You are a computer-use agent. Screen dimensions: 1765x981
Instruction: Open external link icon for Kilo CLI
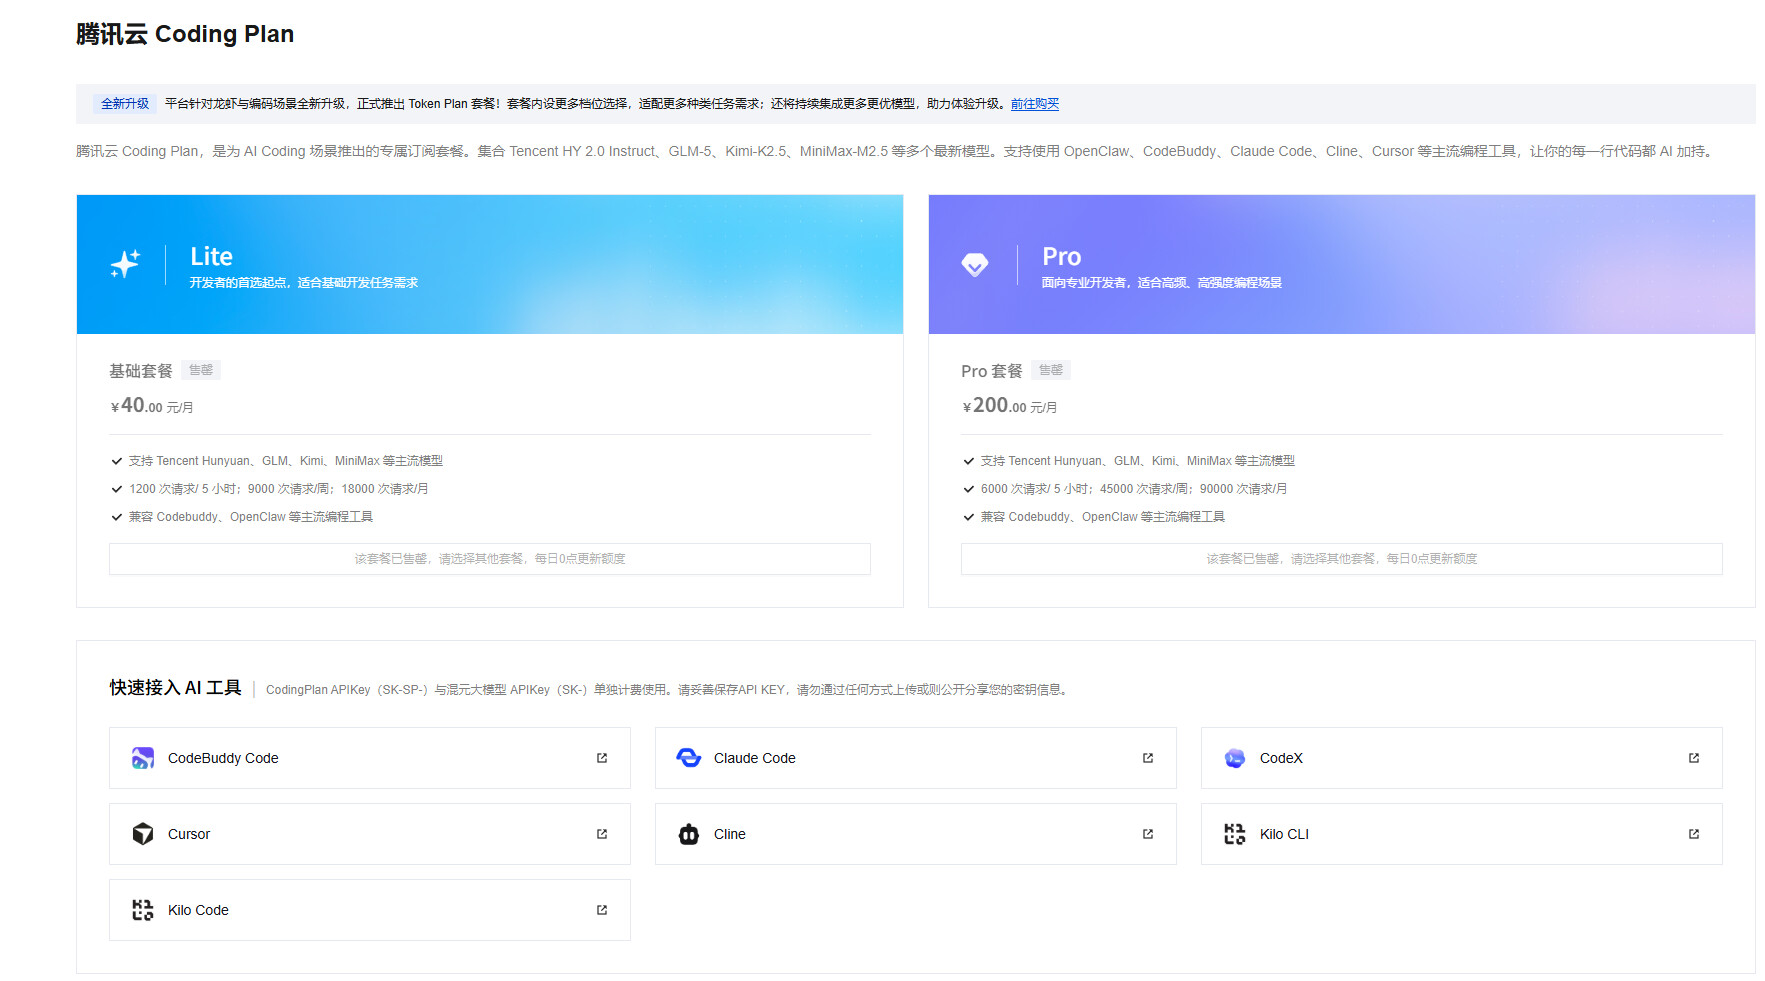(x=1694, y=834)
